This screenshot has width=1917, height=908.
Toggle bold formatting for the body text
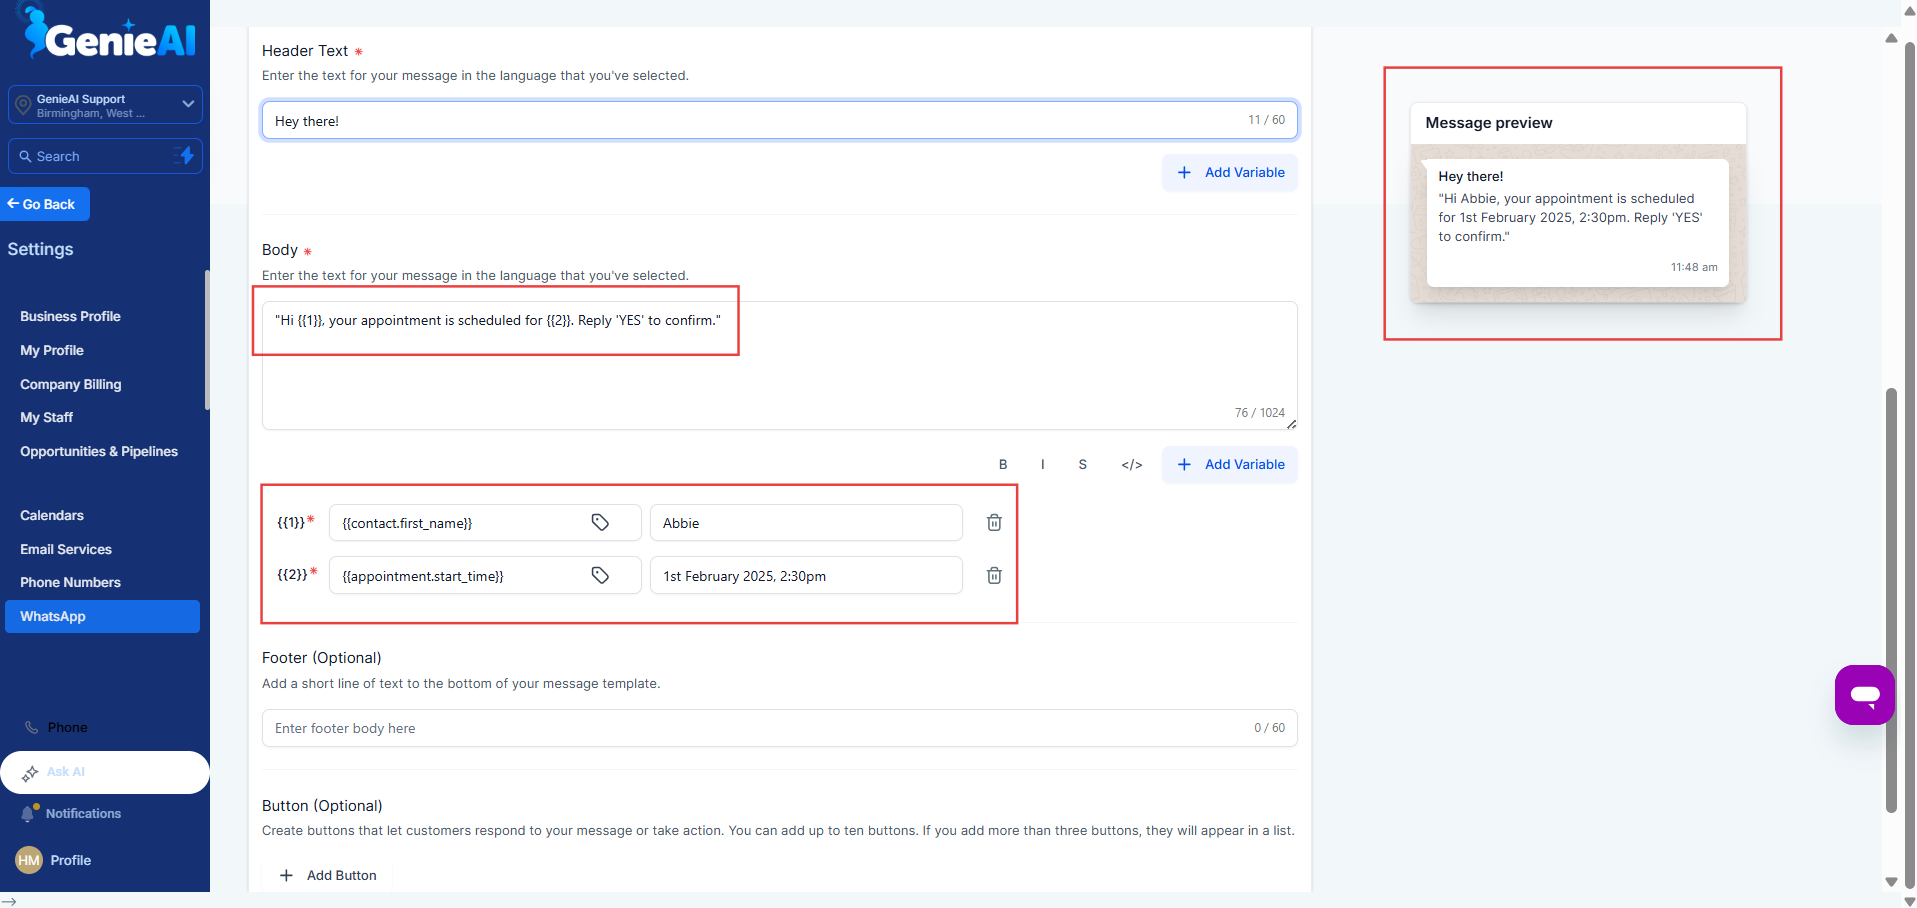(x=1002, y=464)
